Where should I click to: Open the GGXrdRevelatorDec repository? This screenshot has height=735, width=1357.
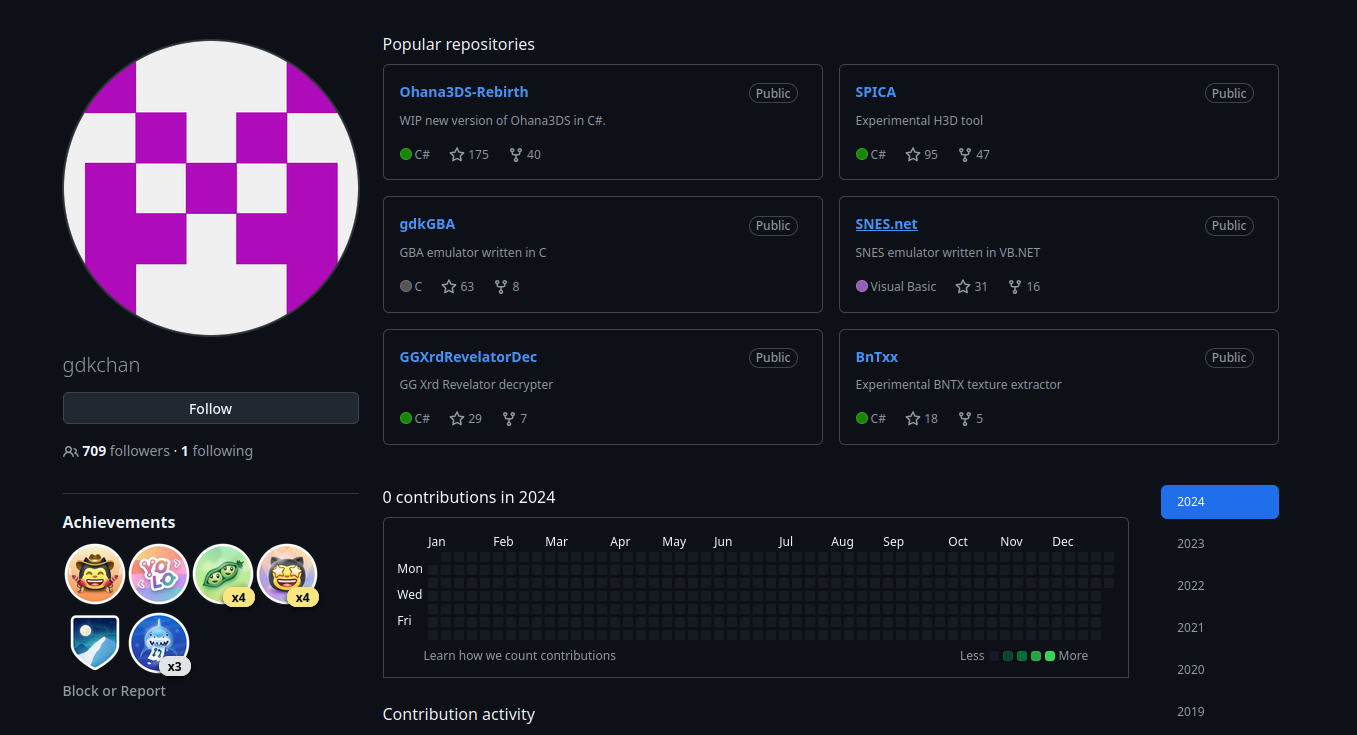(468, 357)
